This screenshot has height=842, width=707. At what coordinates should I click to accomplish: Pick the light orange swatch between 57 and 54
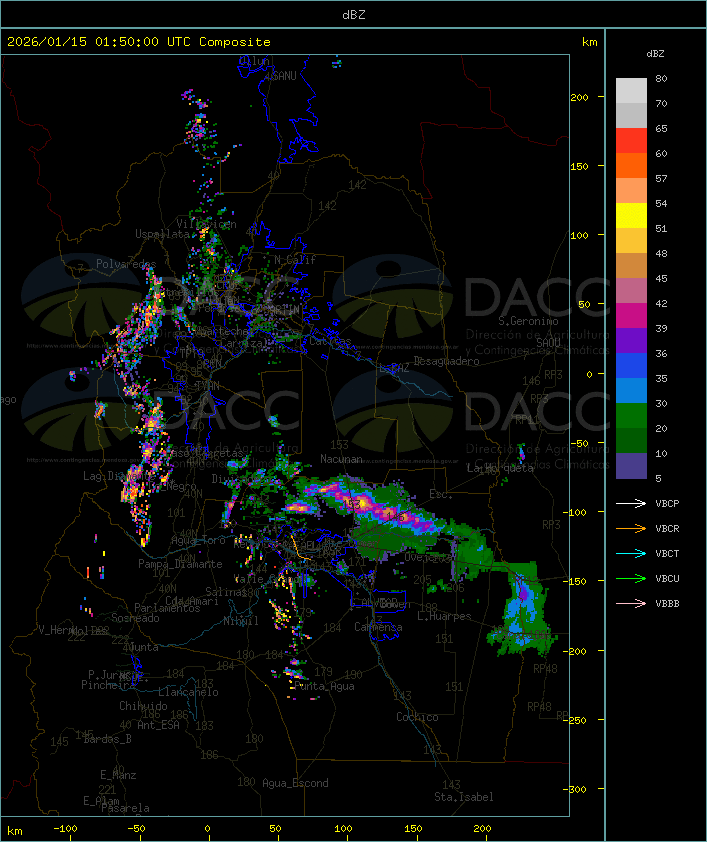pos(631,190)
